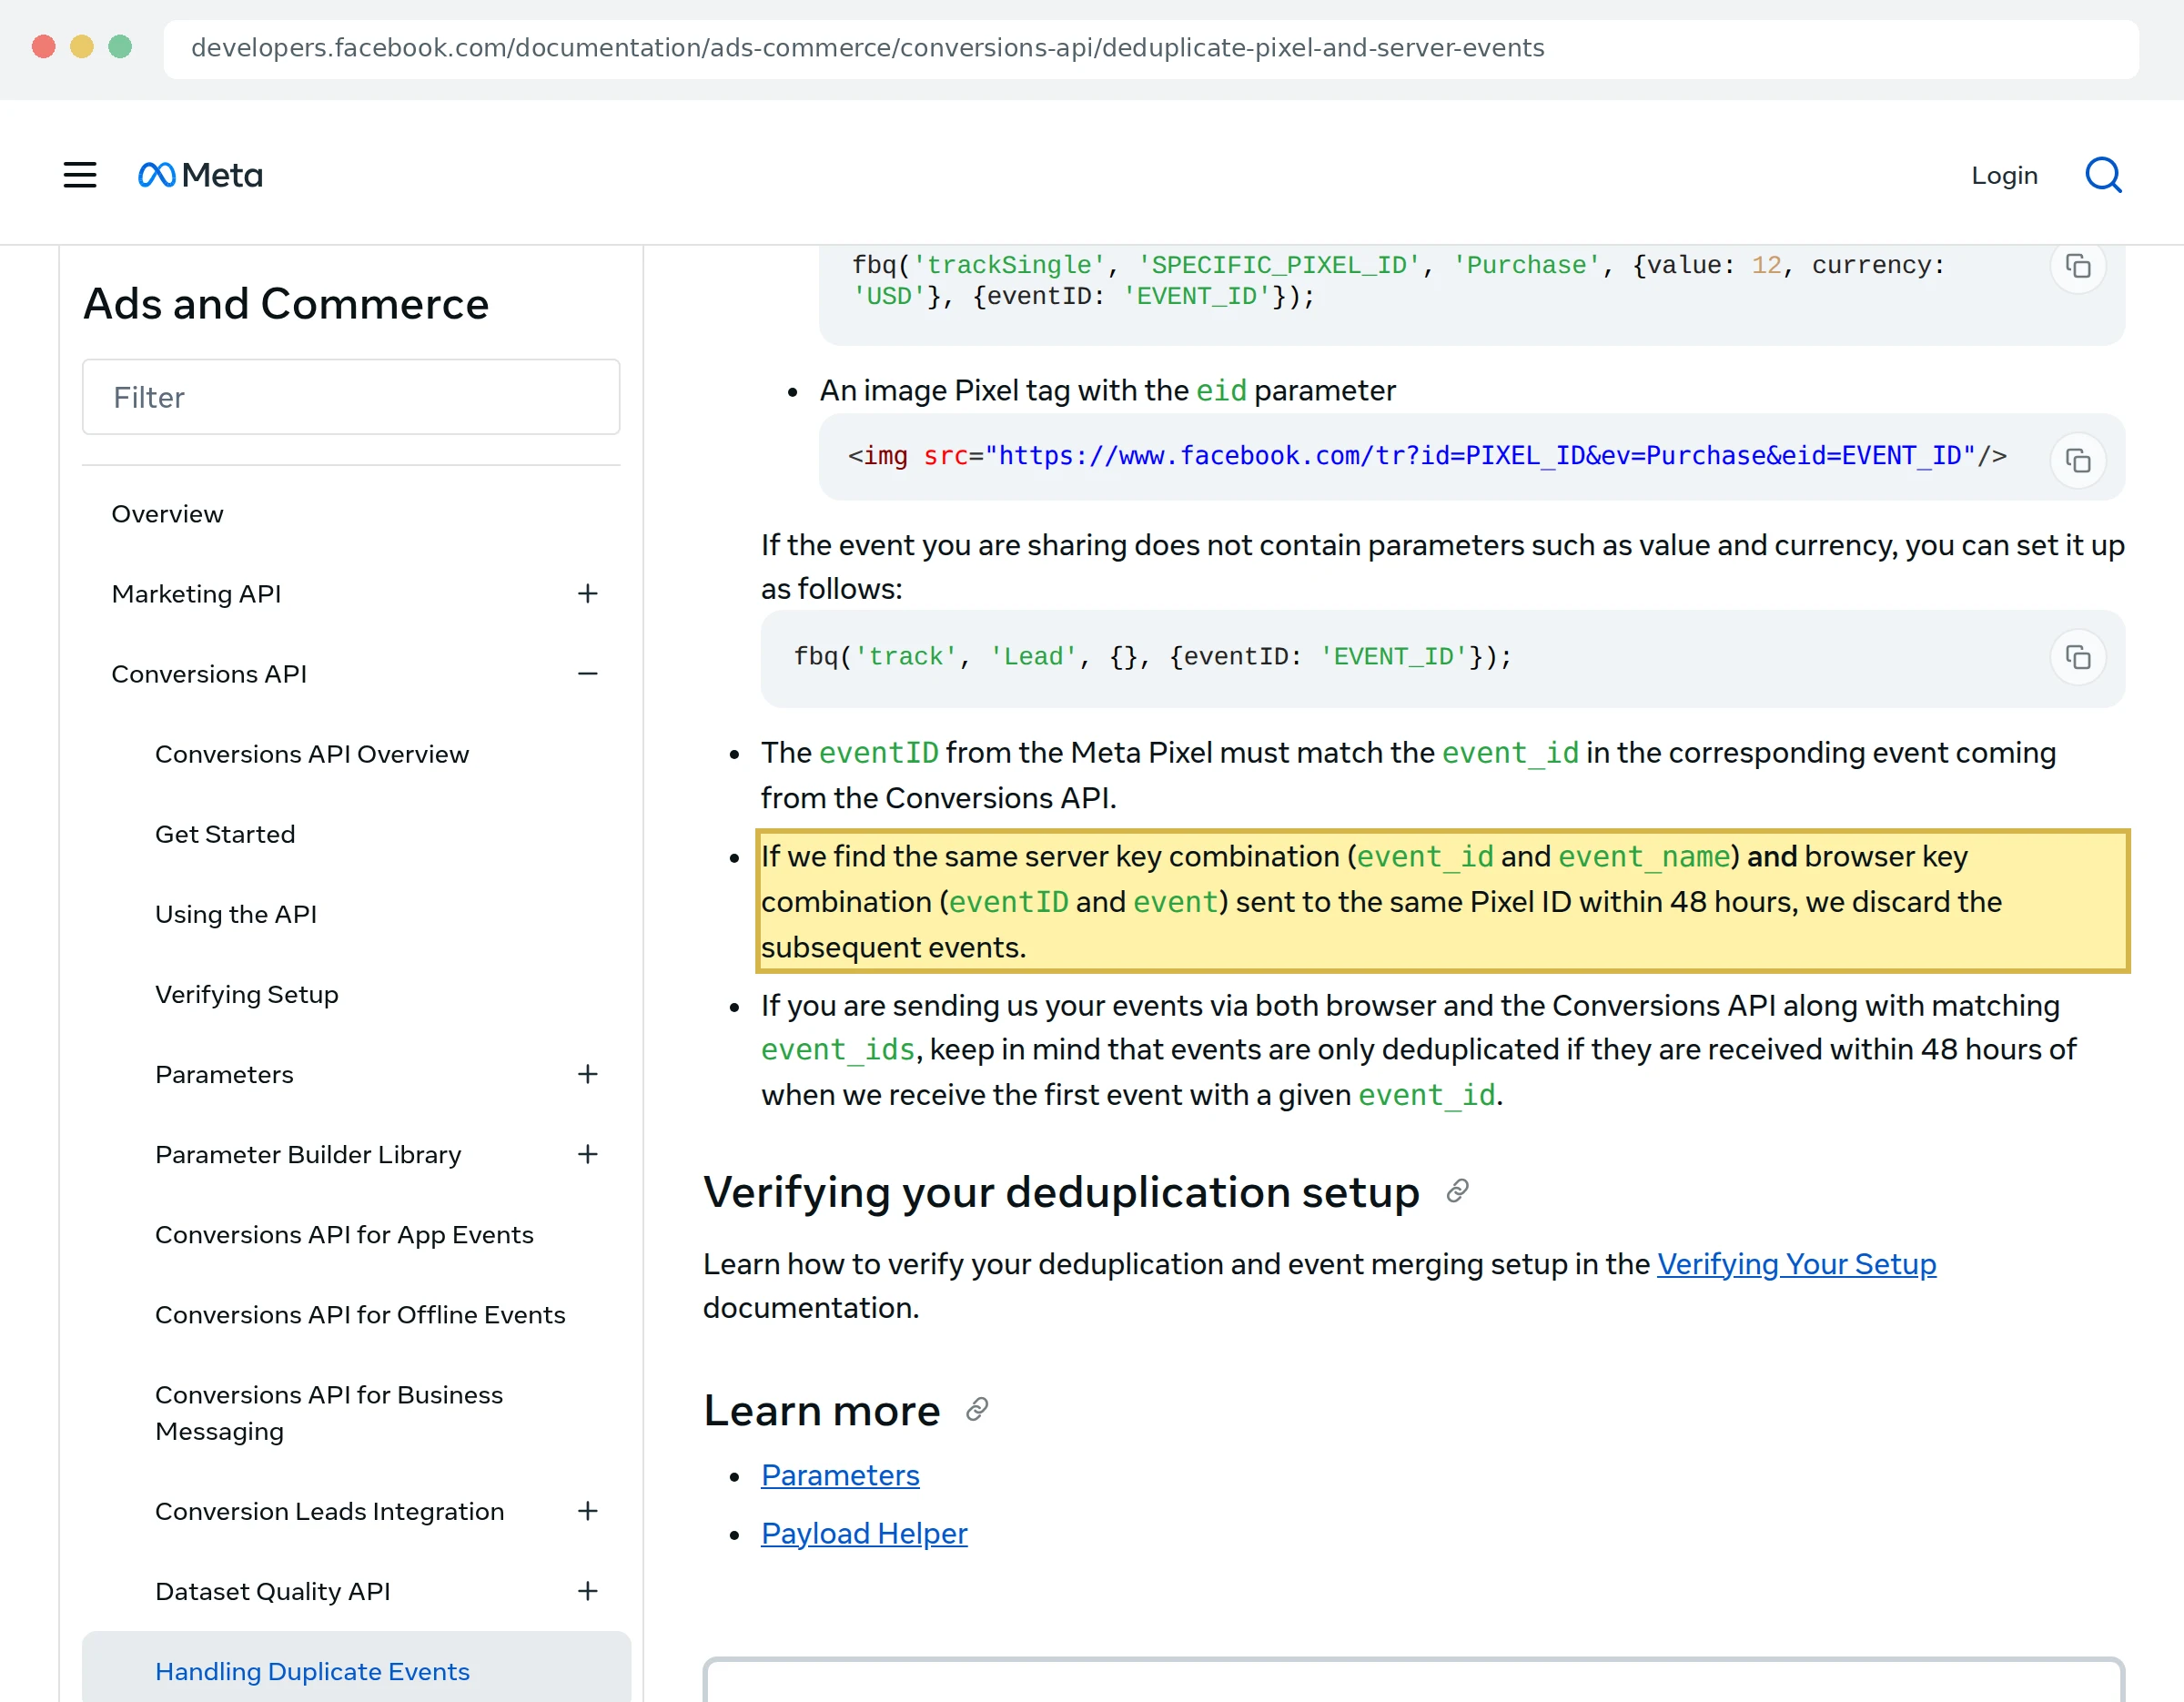Open Conversions API for App Events
The image size is (2184, 1702).
pyautogui.click(x=344, y=1235)
